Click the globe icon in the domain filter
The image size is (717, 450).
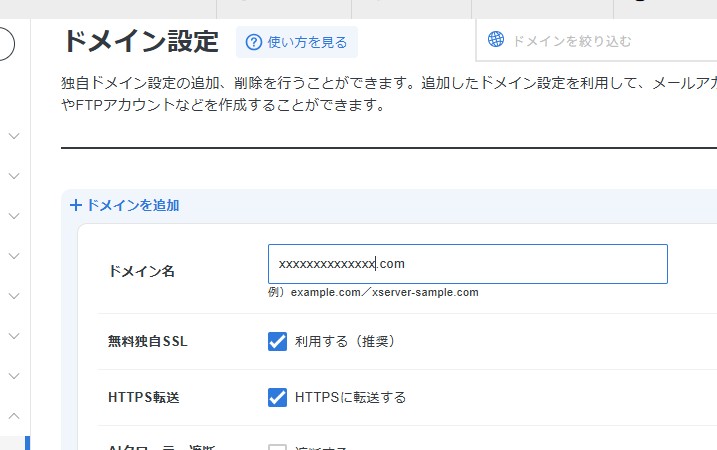[496, 40]
